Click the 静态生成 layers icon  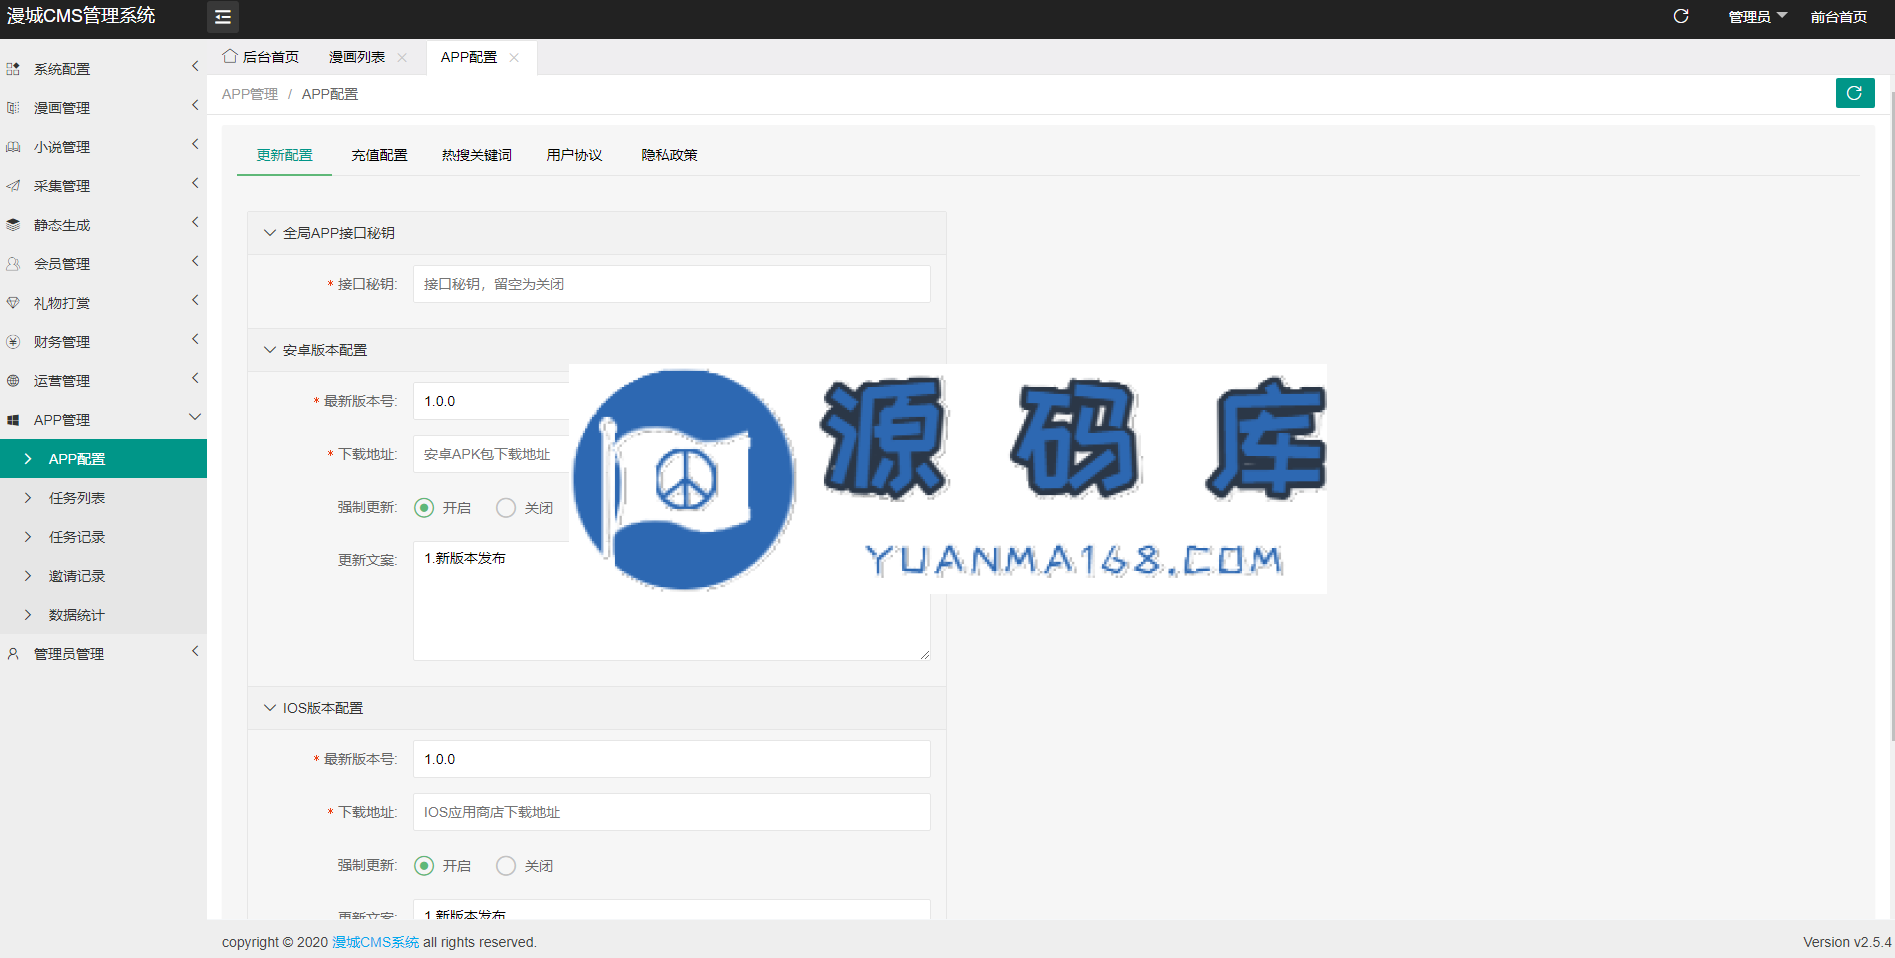point(13,225)
